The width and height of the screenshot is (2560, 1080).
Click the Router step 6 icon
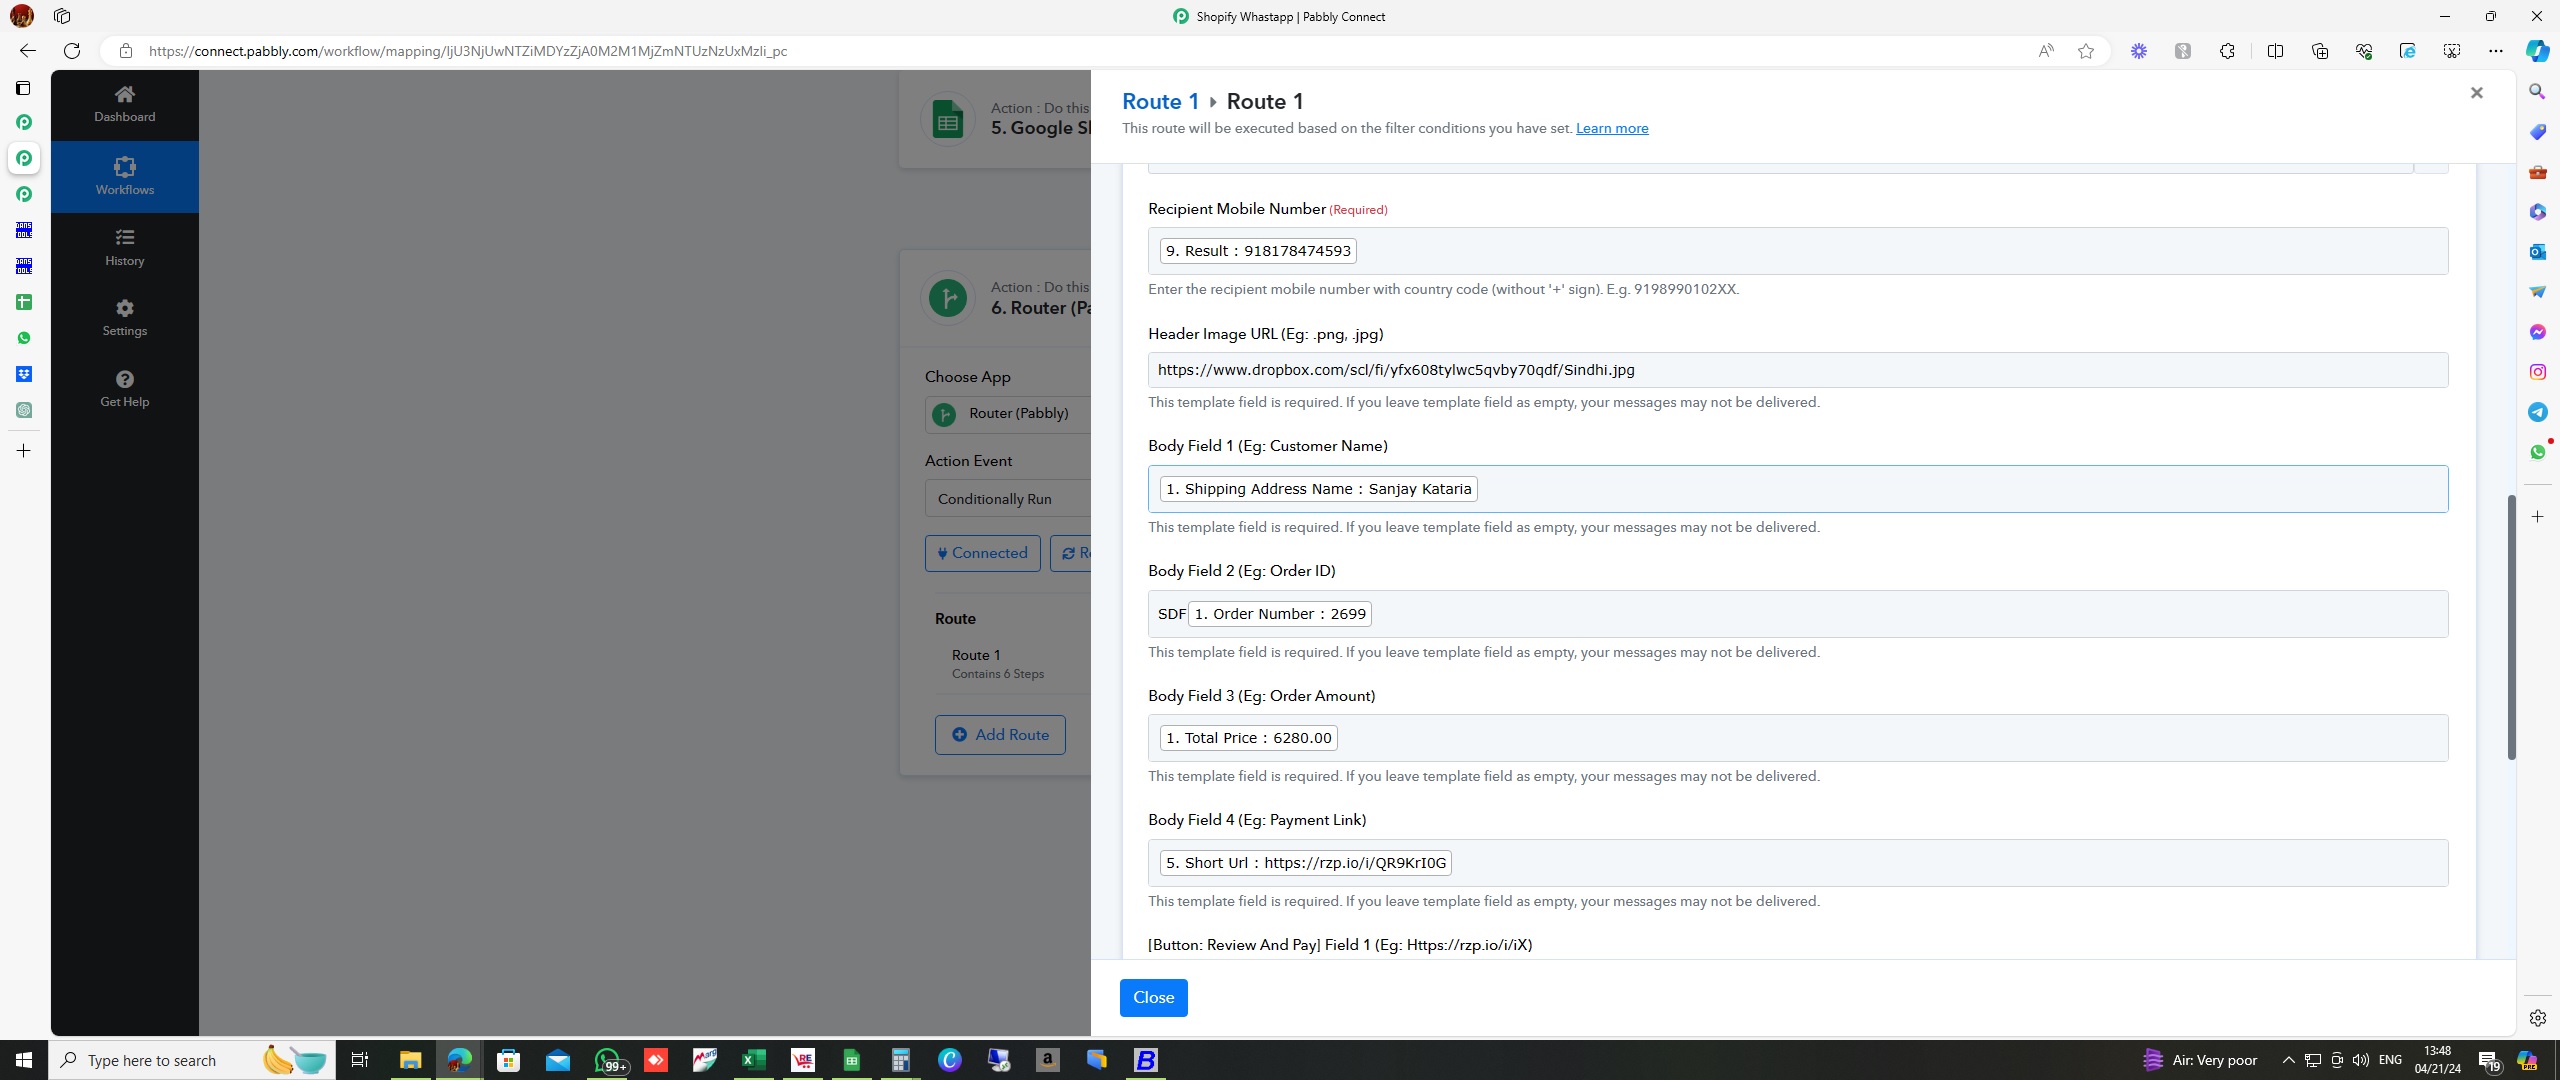[x=947, y=298]
